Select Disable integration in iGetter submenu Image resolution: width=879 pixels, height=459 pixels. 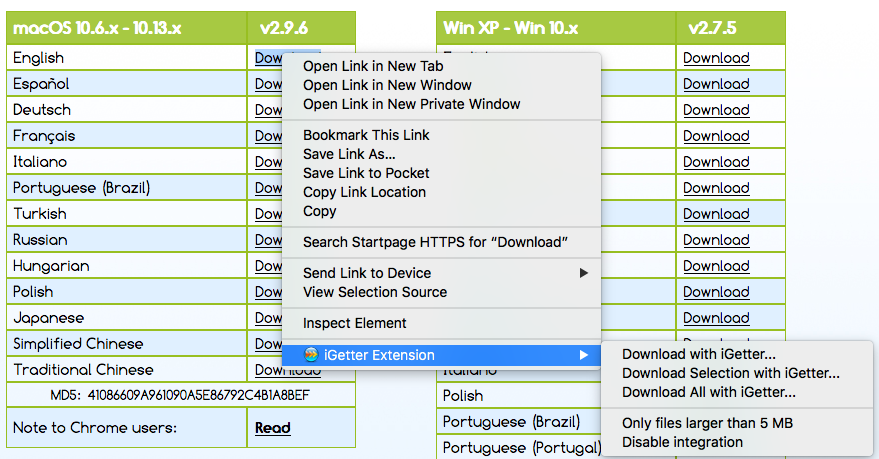coord(682,442)
